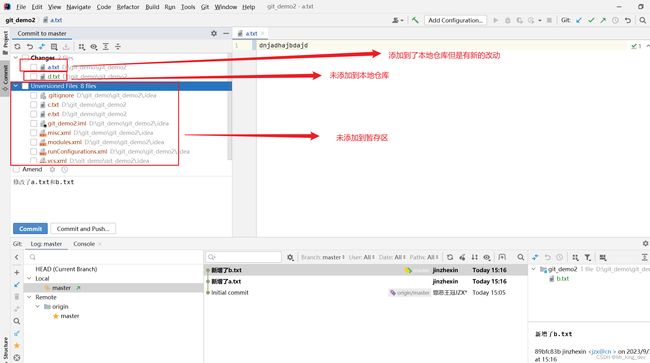650x363 pixels.
Task: Click Git log refresh icon
Action: 450,257
